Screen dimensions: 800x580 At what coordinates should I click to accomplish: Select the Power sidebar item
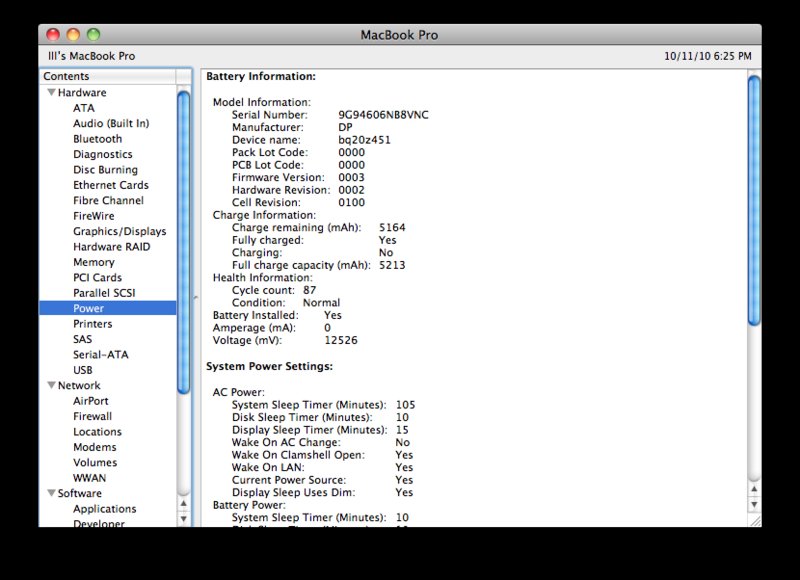88,308
